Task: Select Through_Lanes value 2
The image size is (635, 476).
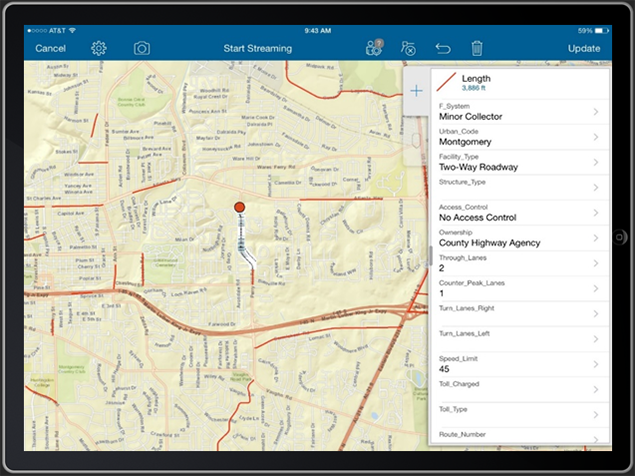Action: [441, 268]
